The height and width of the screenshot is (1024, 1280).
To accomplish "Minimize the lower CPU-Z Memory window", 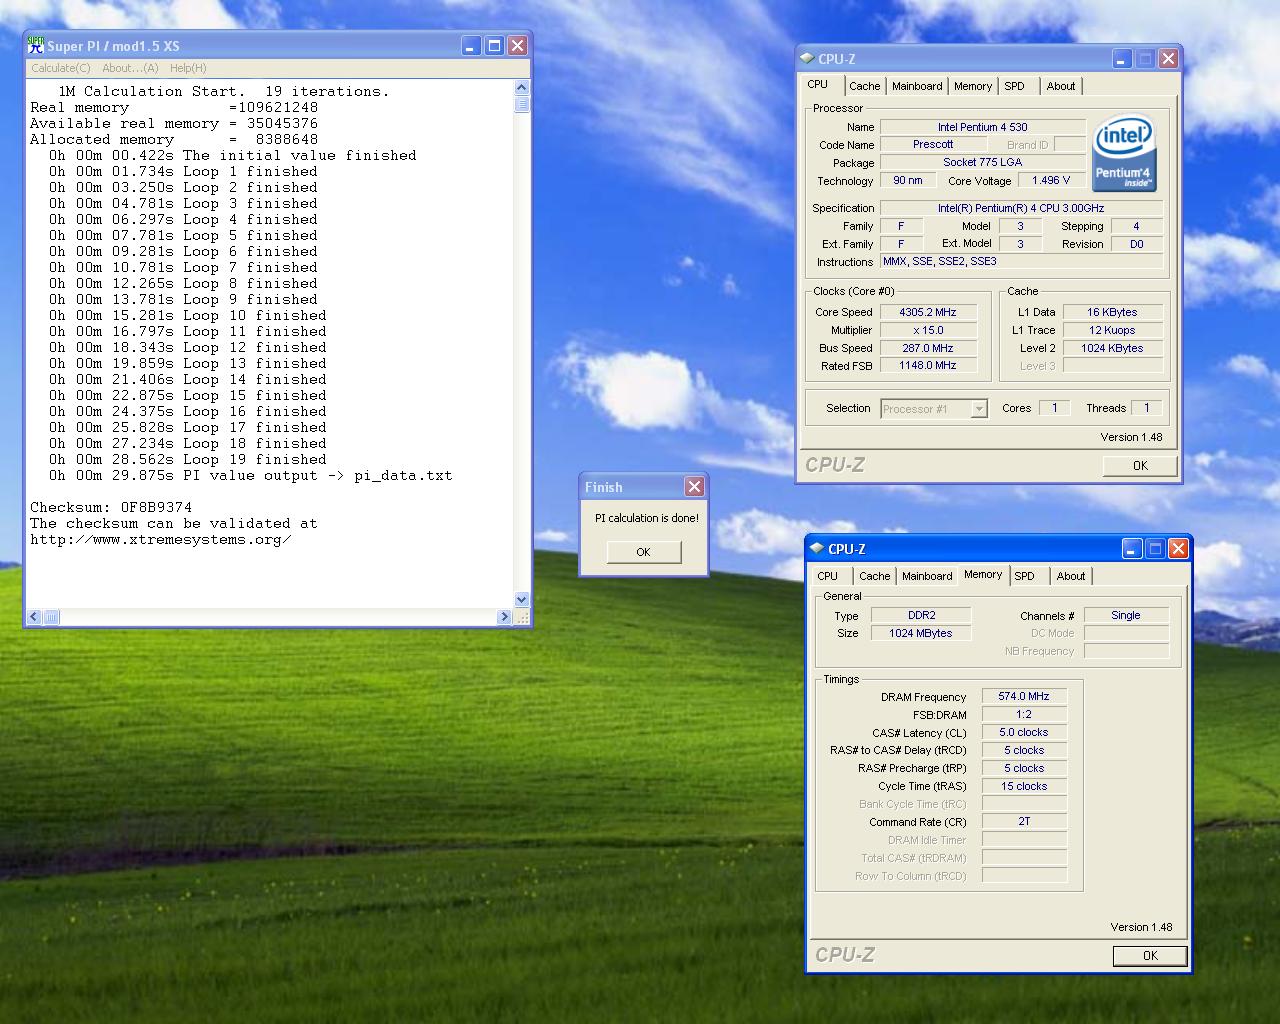I will tap(1132, 549).
